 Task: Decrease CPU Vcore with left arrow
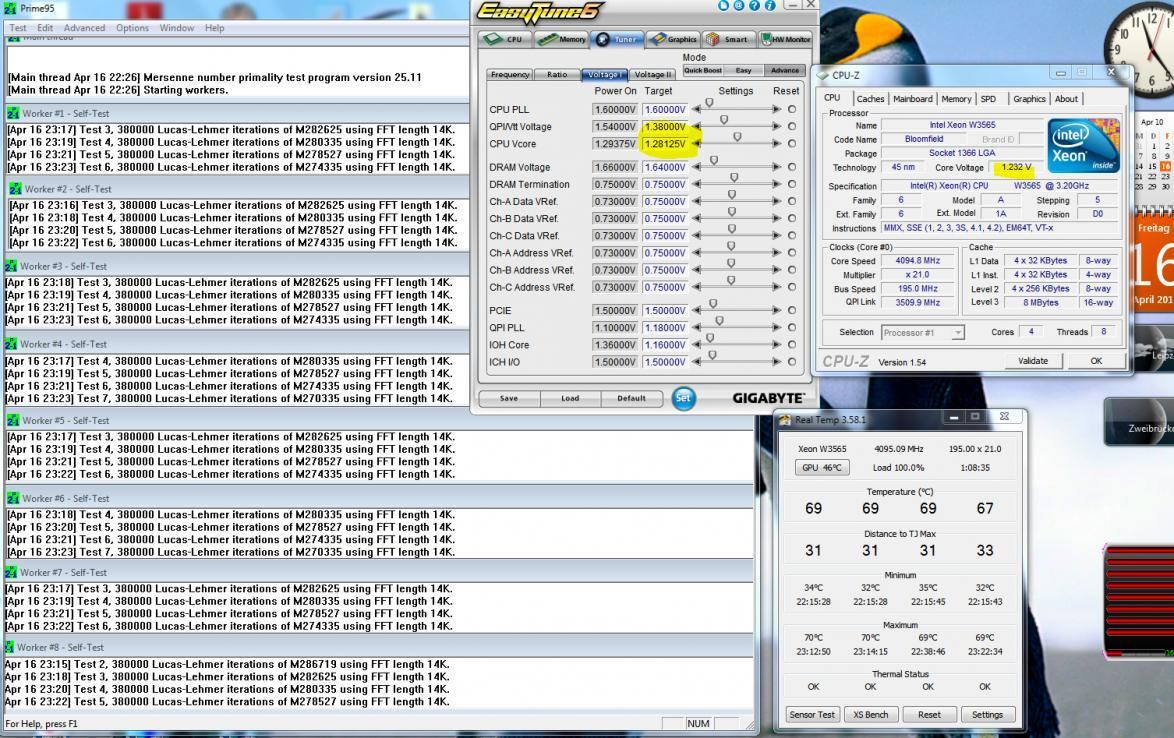[x=696, y=144]
